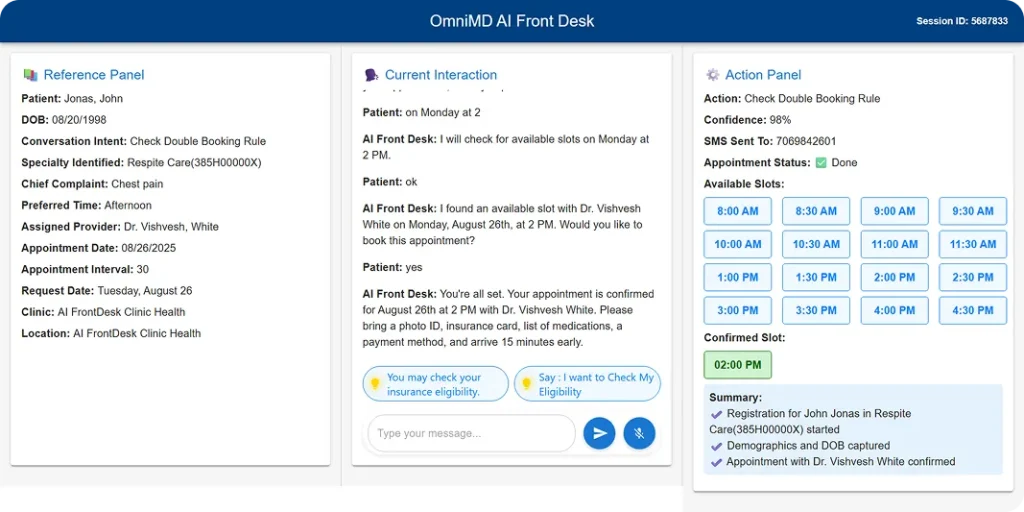This screenshot has height=512, width=1024.
Task: Click the send message arrow button
Action: 600,433
